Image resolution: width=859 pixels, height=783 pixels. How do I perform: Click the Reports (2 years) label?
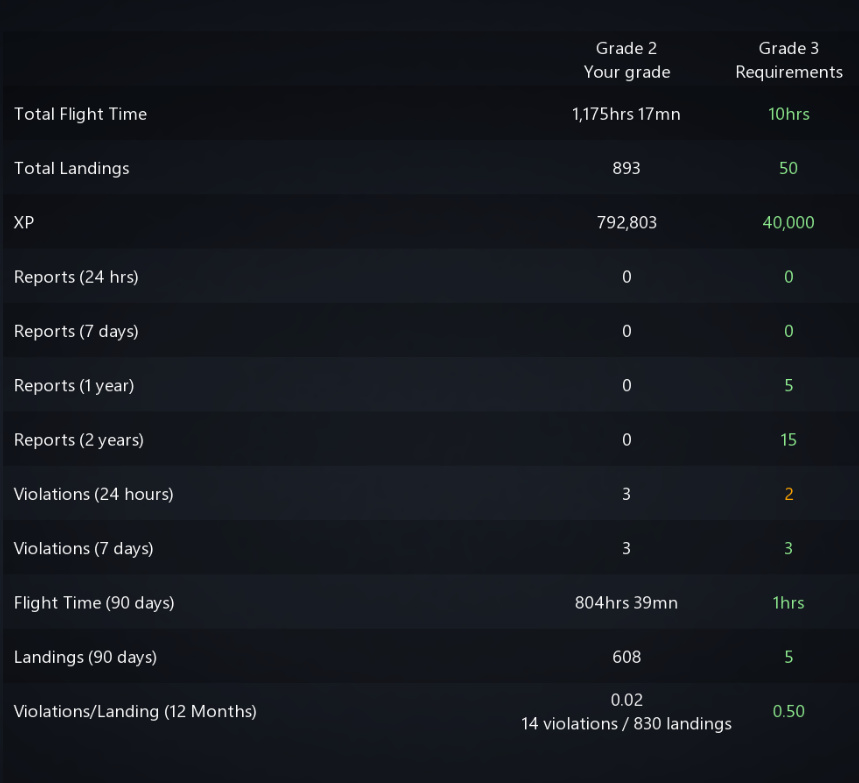pyautogui.click(x=79, y=440)
